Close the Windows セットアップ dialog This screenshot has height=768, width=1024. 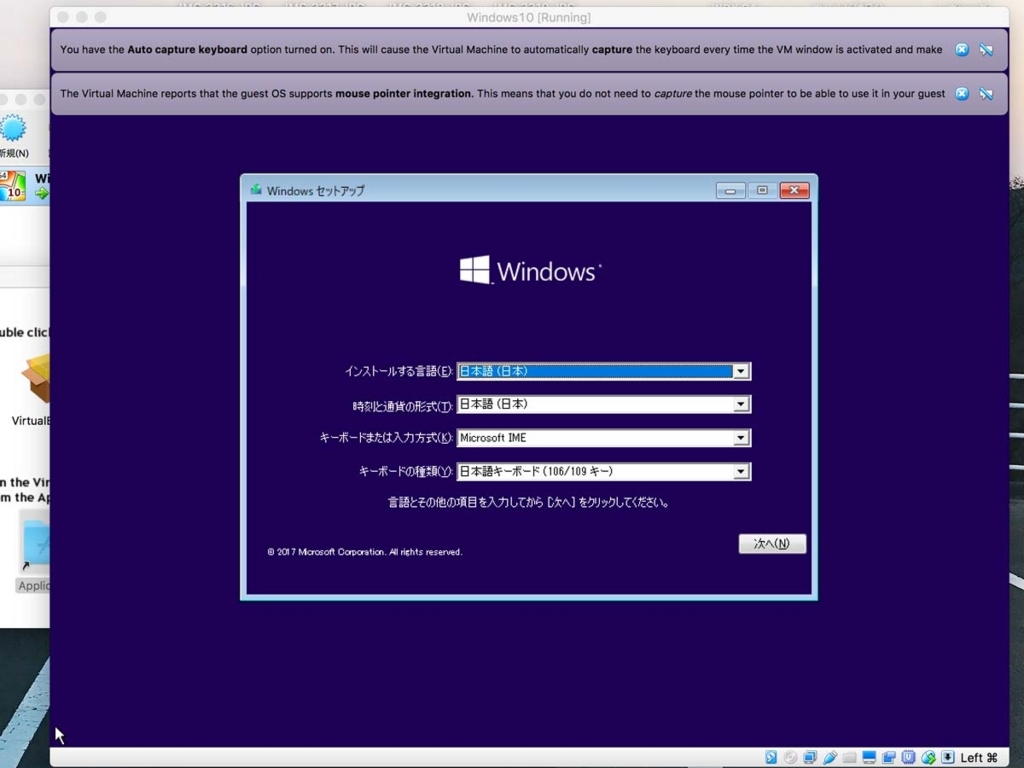tap(795, 190)
